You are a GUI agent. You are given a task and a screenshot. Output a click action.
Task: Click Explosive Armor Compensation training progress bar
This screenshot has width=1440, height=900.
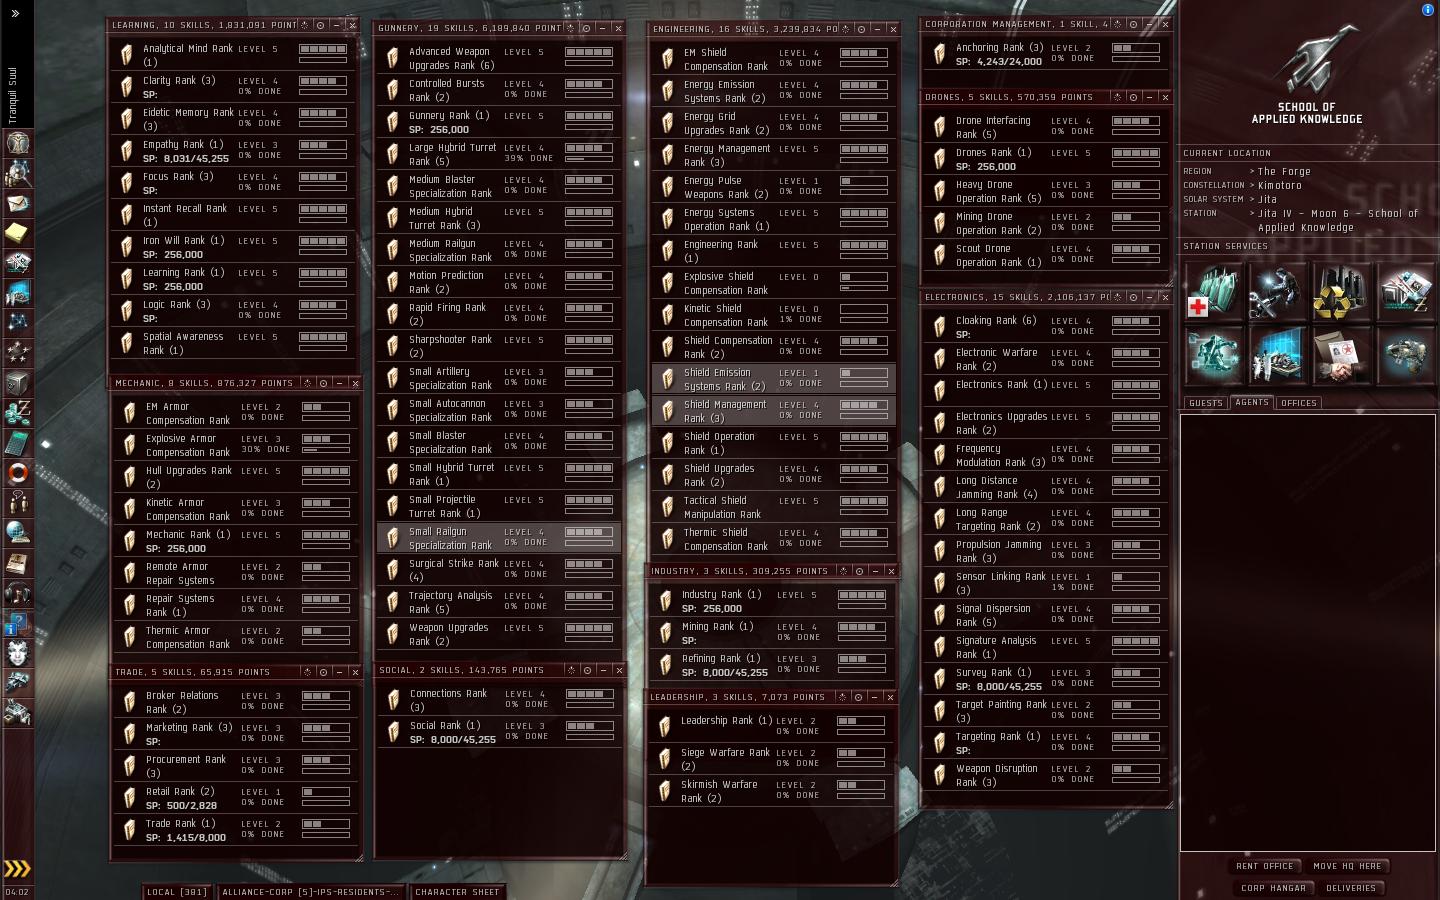tap(326, 449)
